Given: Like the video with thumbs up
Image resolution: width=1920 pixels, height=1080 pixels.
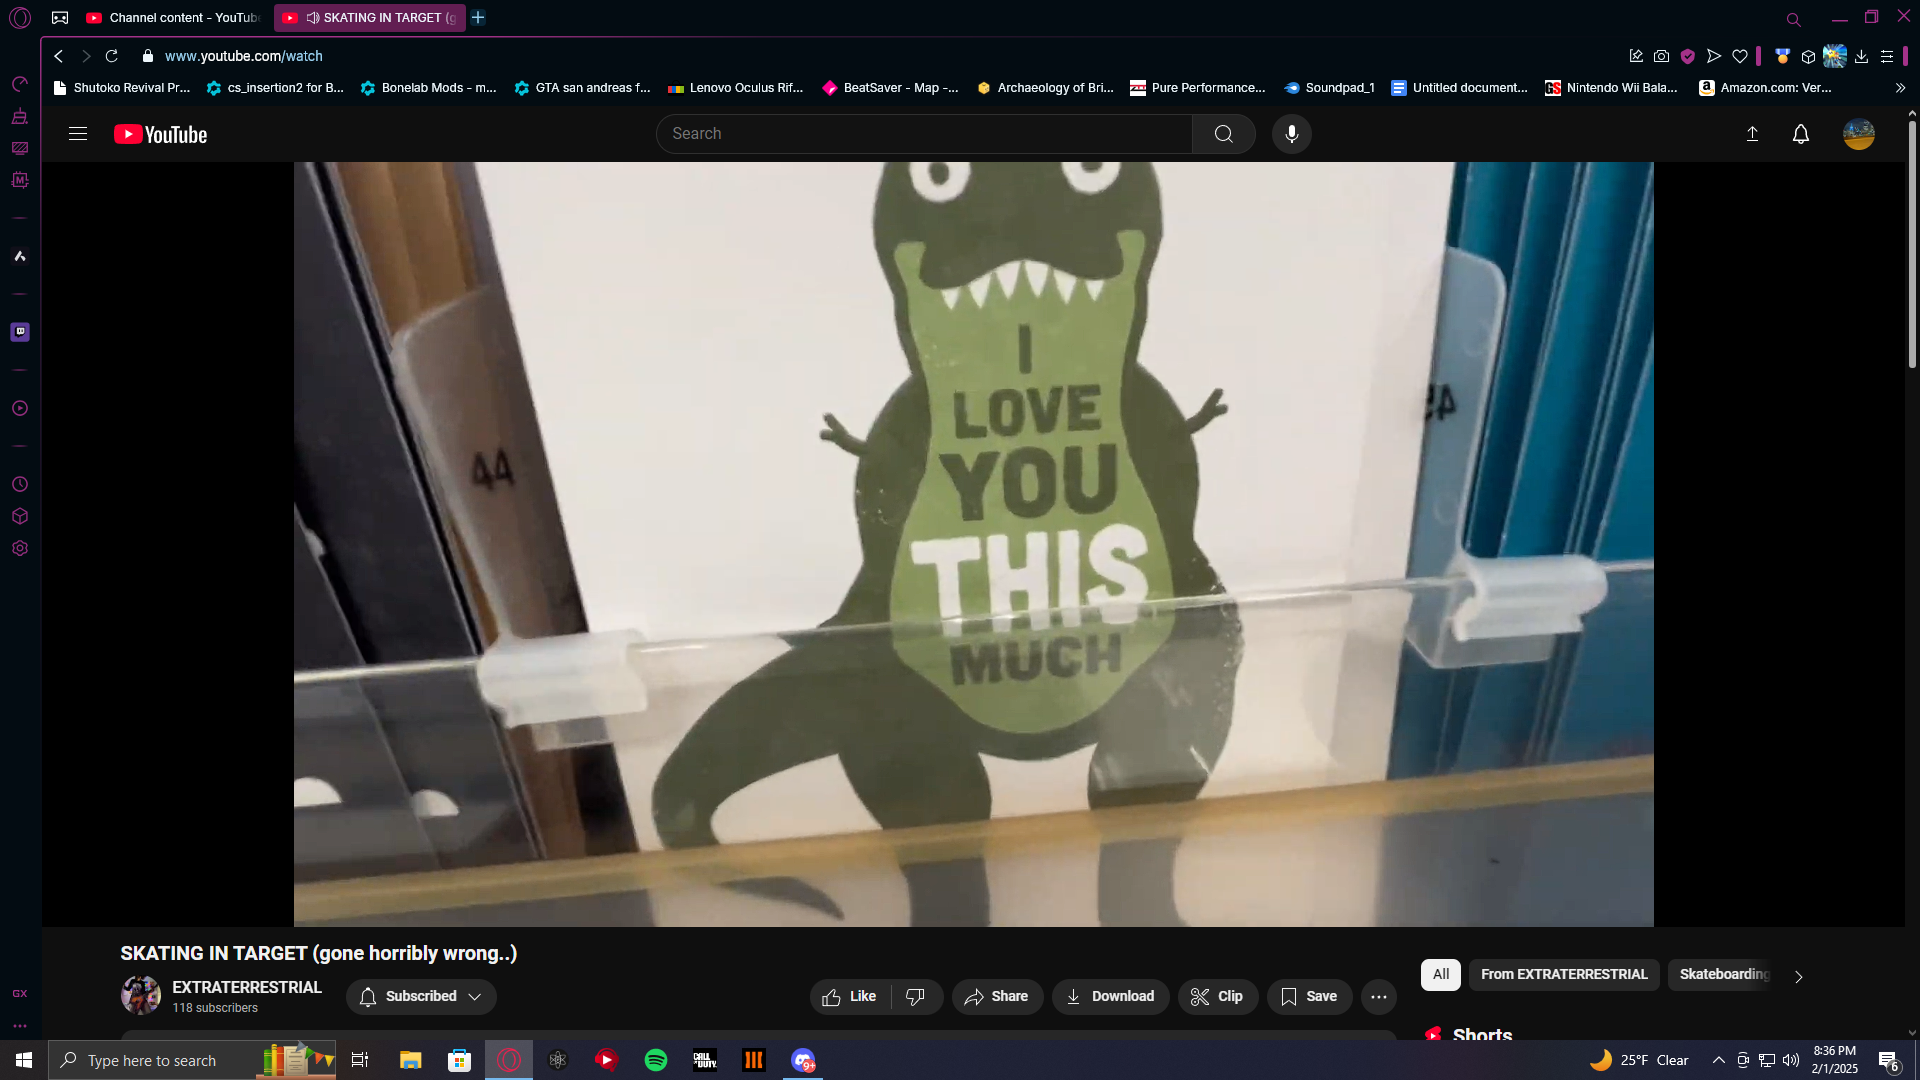Looking at the screenshot, I should point(850,997).
